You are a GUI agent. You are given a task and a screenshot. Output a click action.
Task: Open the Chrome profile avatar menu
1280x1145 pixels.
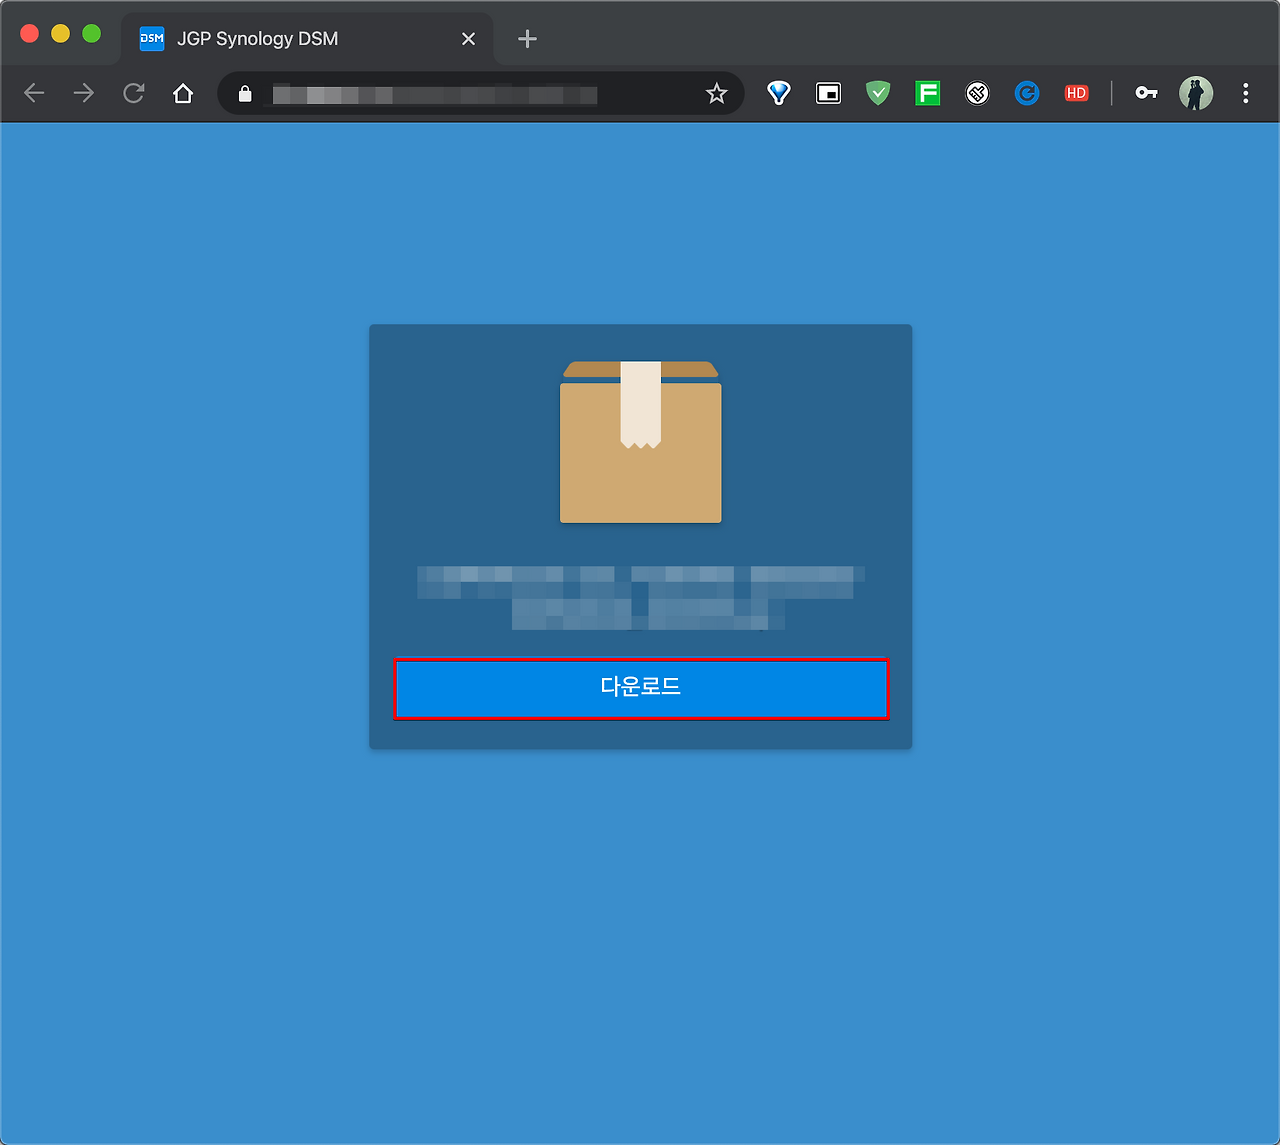click(1197, 93)
